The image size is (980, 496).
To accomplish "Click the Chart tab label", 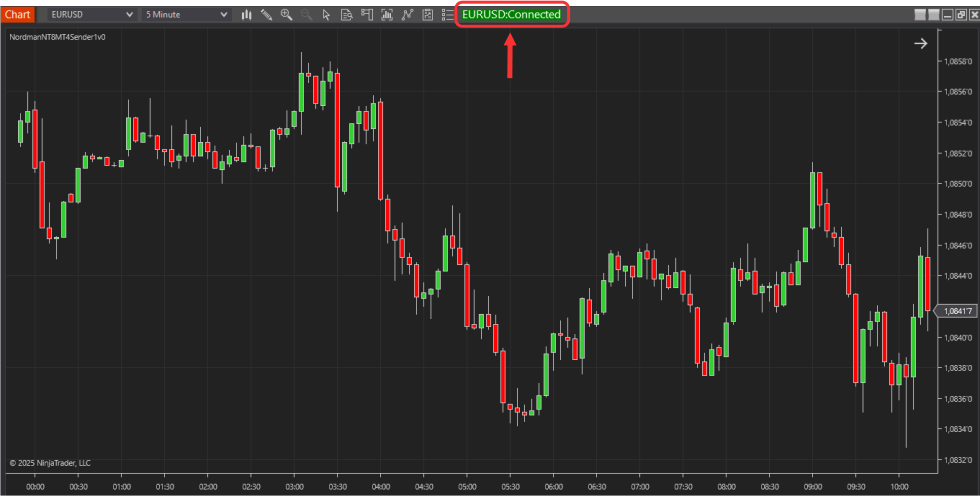I will click(x=18, y=15).
